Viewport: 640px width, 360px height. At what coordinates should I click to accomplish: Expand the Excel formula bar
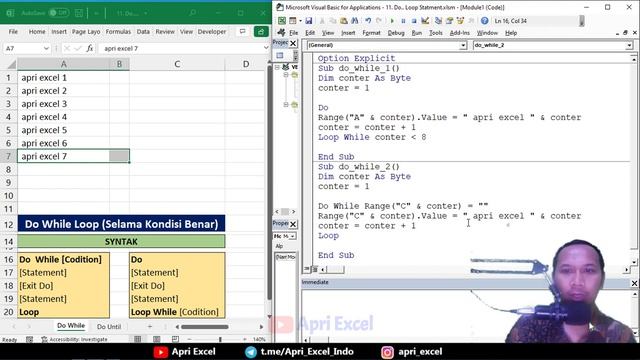(x=266, y=48)
